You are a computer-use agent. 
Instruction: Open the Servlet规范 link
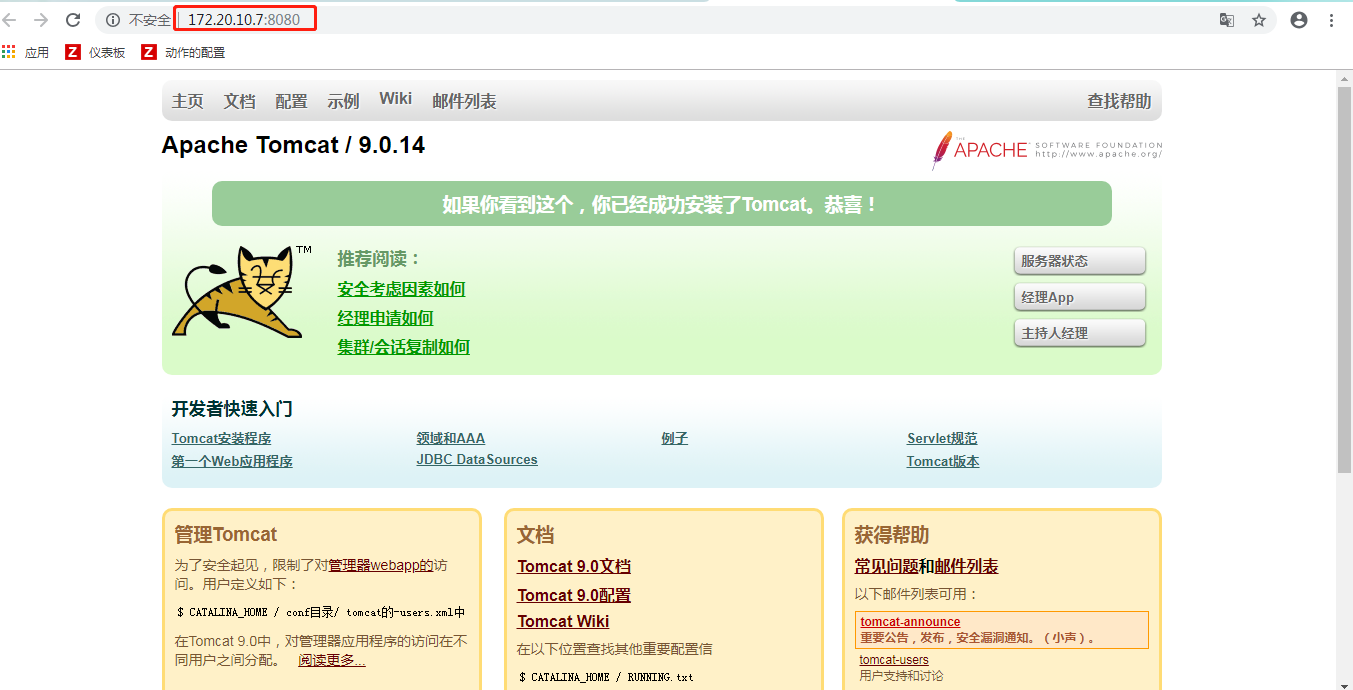(942, 438)
